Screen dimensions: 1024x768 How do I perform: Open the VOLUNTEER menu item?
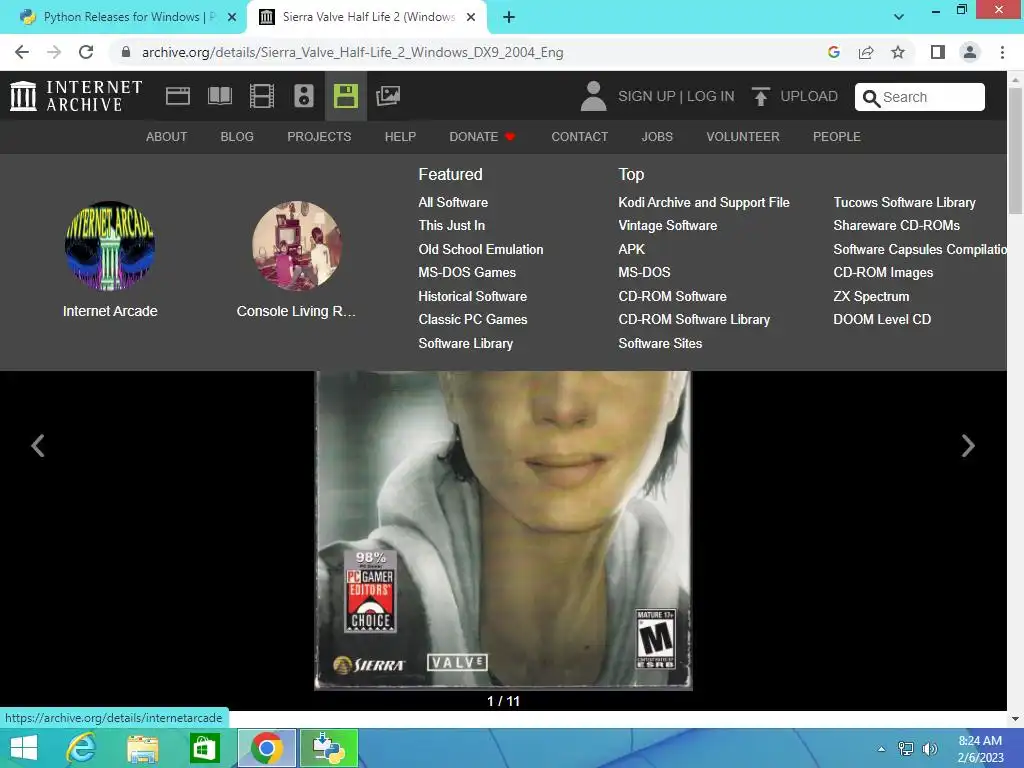(743, 136)
